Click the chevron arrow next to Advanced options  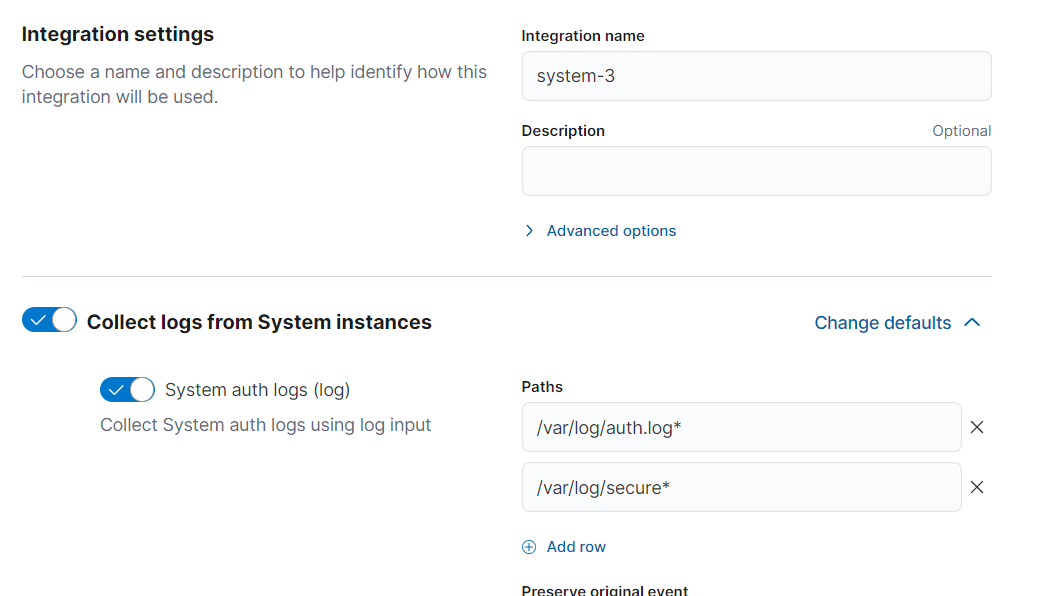tap(529, 231)
